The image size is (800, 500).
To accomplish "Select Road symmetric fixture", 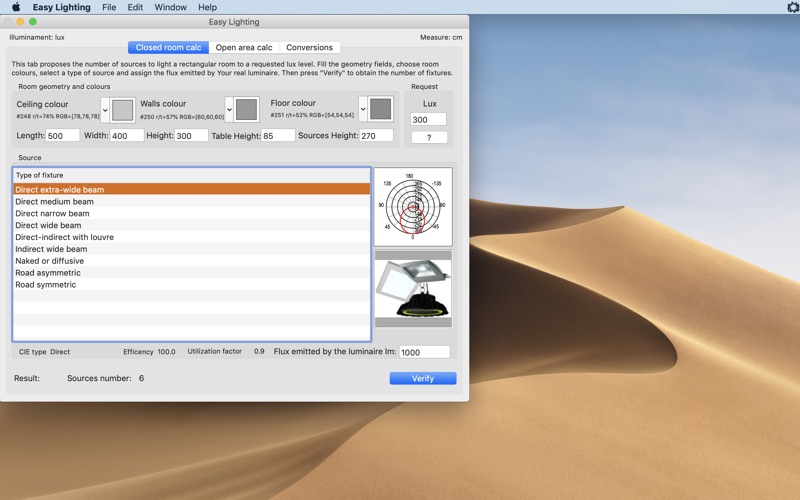I will point(192,285).
